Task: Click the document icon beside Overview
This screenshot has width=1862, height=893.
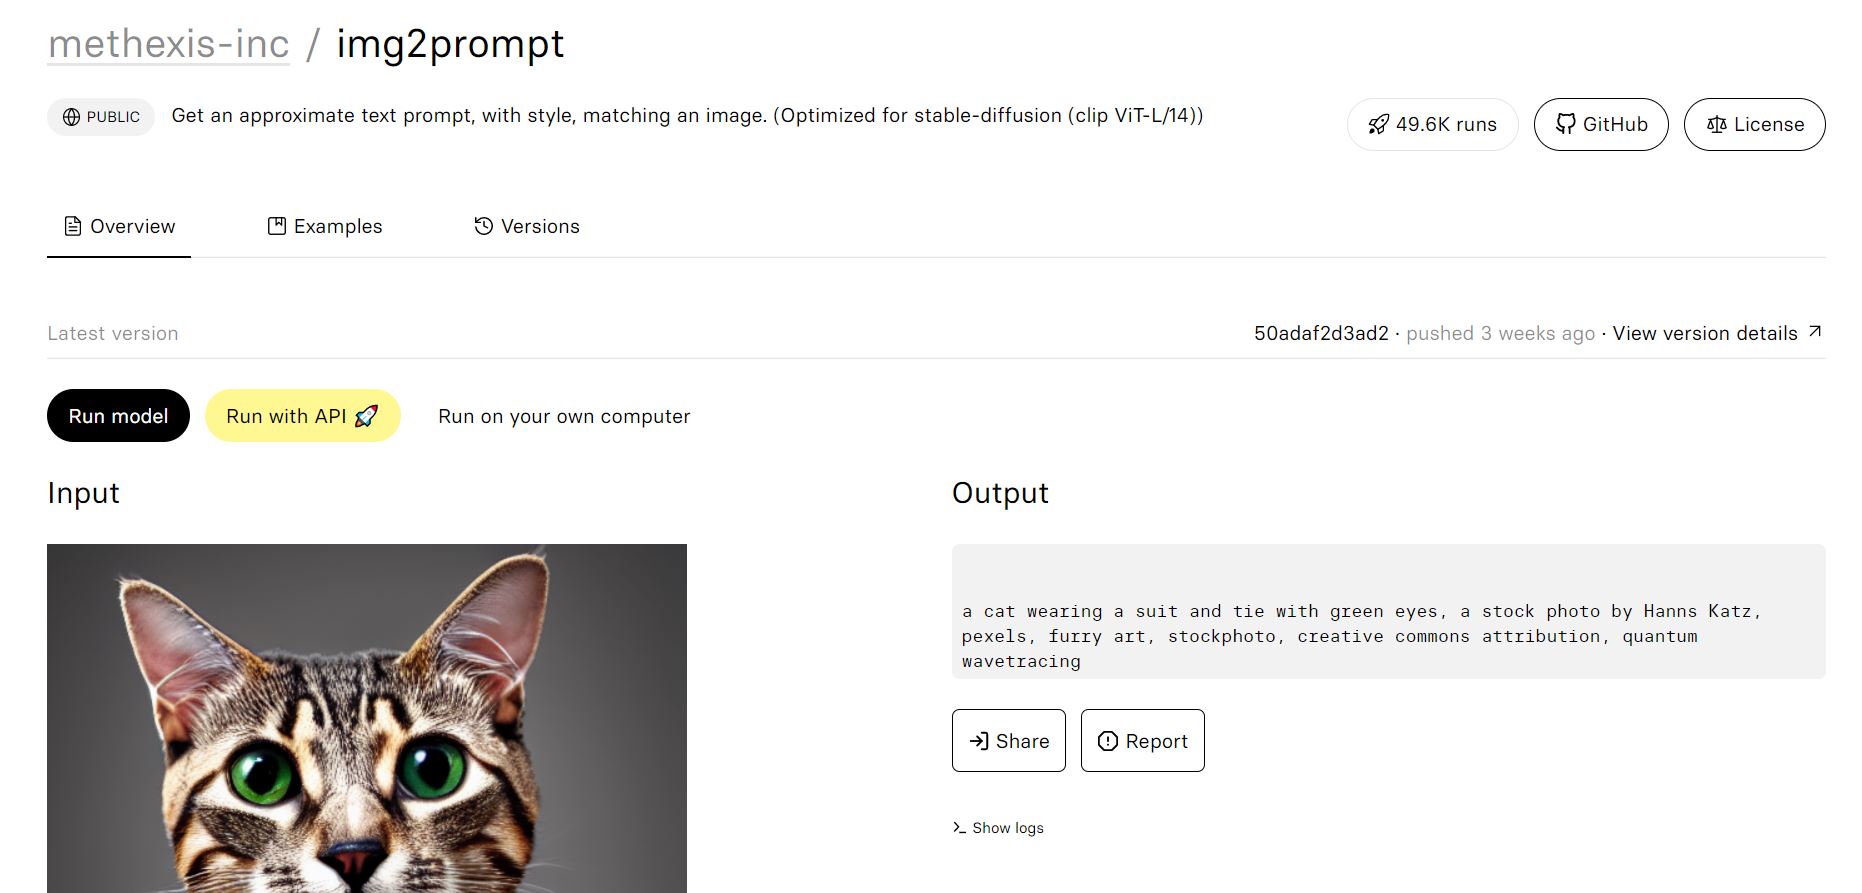Action: (x=73, y=226)
